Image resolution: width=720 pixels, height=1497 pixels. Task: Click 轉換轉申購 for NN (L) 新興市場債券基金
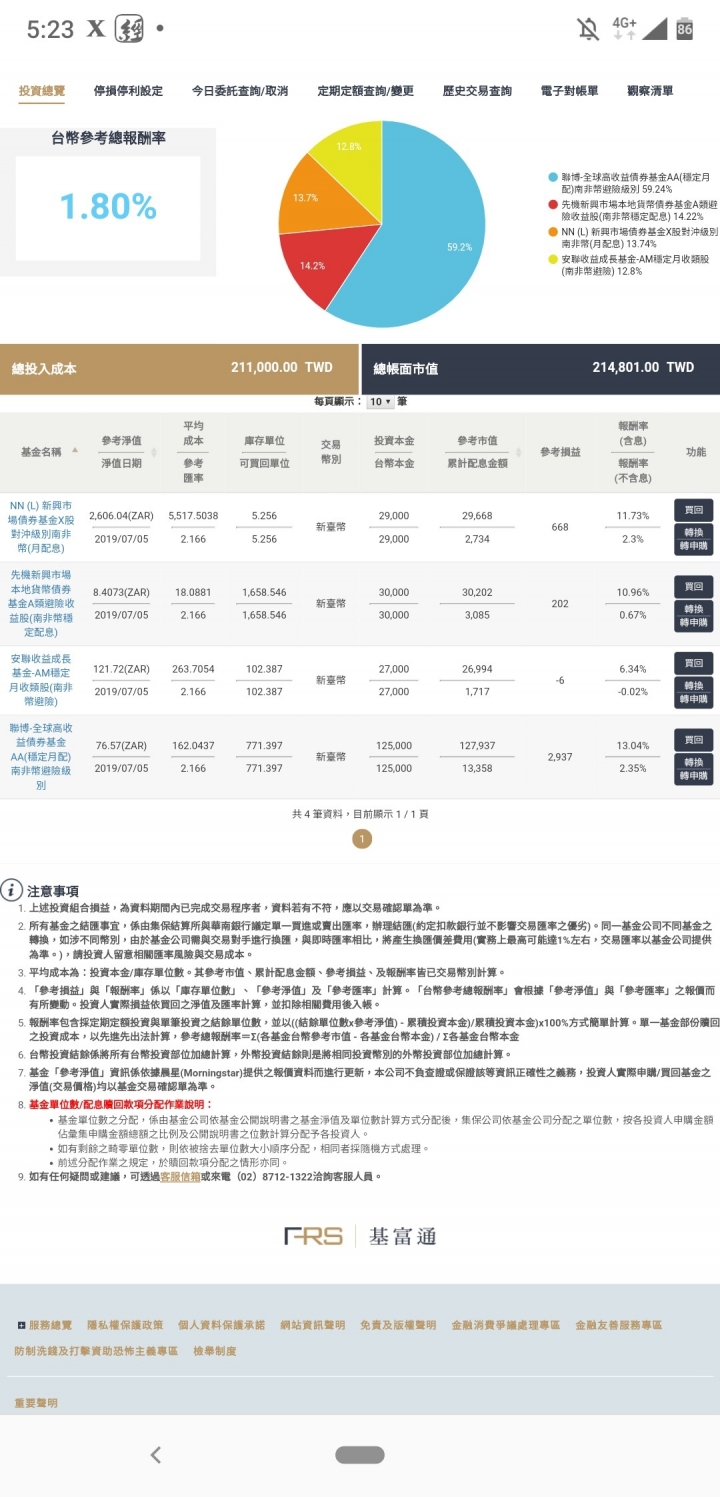693,539
